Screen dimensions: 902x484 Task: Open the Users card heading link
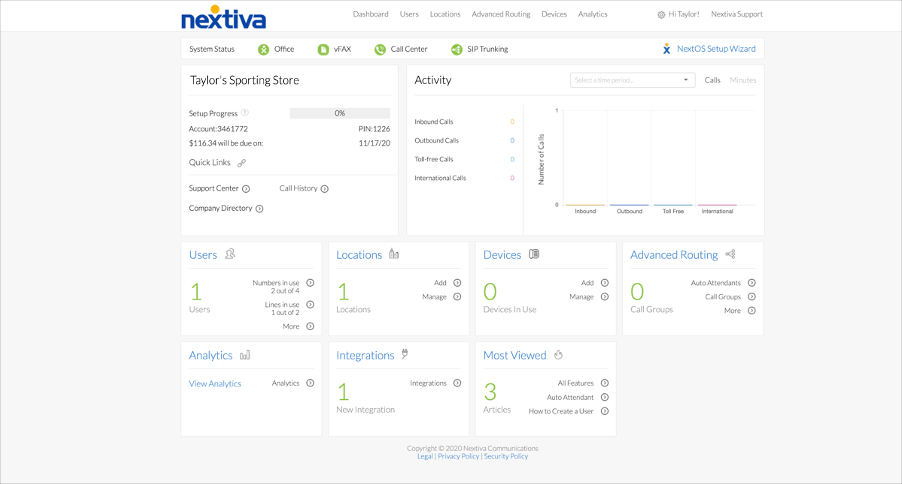coord(203,255)
